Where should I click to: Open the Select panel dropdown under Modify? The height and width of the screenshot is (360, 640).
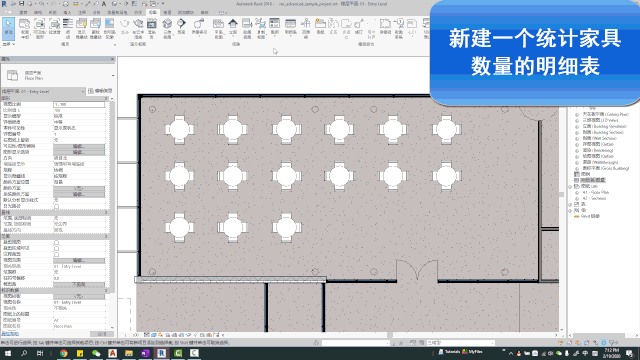tap(8, 44)
